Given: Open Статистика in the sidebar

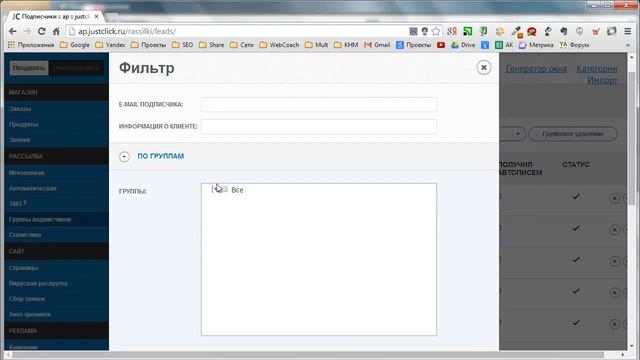Looking at the screenshot, I should click(25, 235).
